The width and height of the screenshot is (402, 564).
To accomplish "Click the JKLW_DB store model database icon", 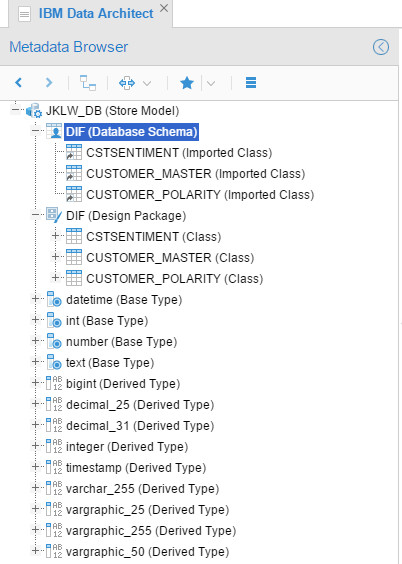I will click(x=34, y=111).
